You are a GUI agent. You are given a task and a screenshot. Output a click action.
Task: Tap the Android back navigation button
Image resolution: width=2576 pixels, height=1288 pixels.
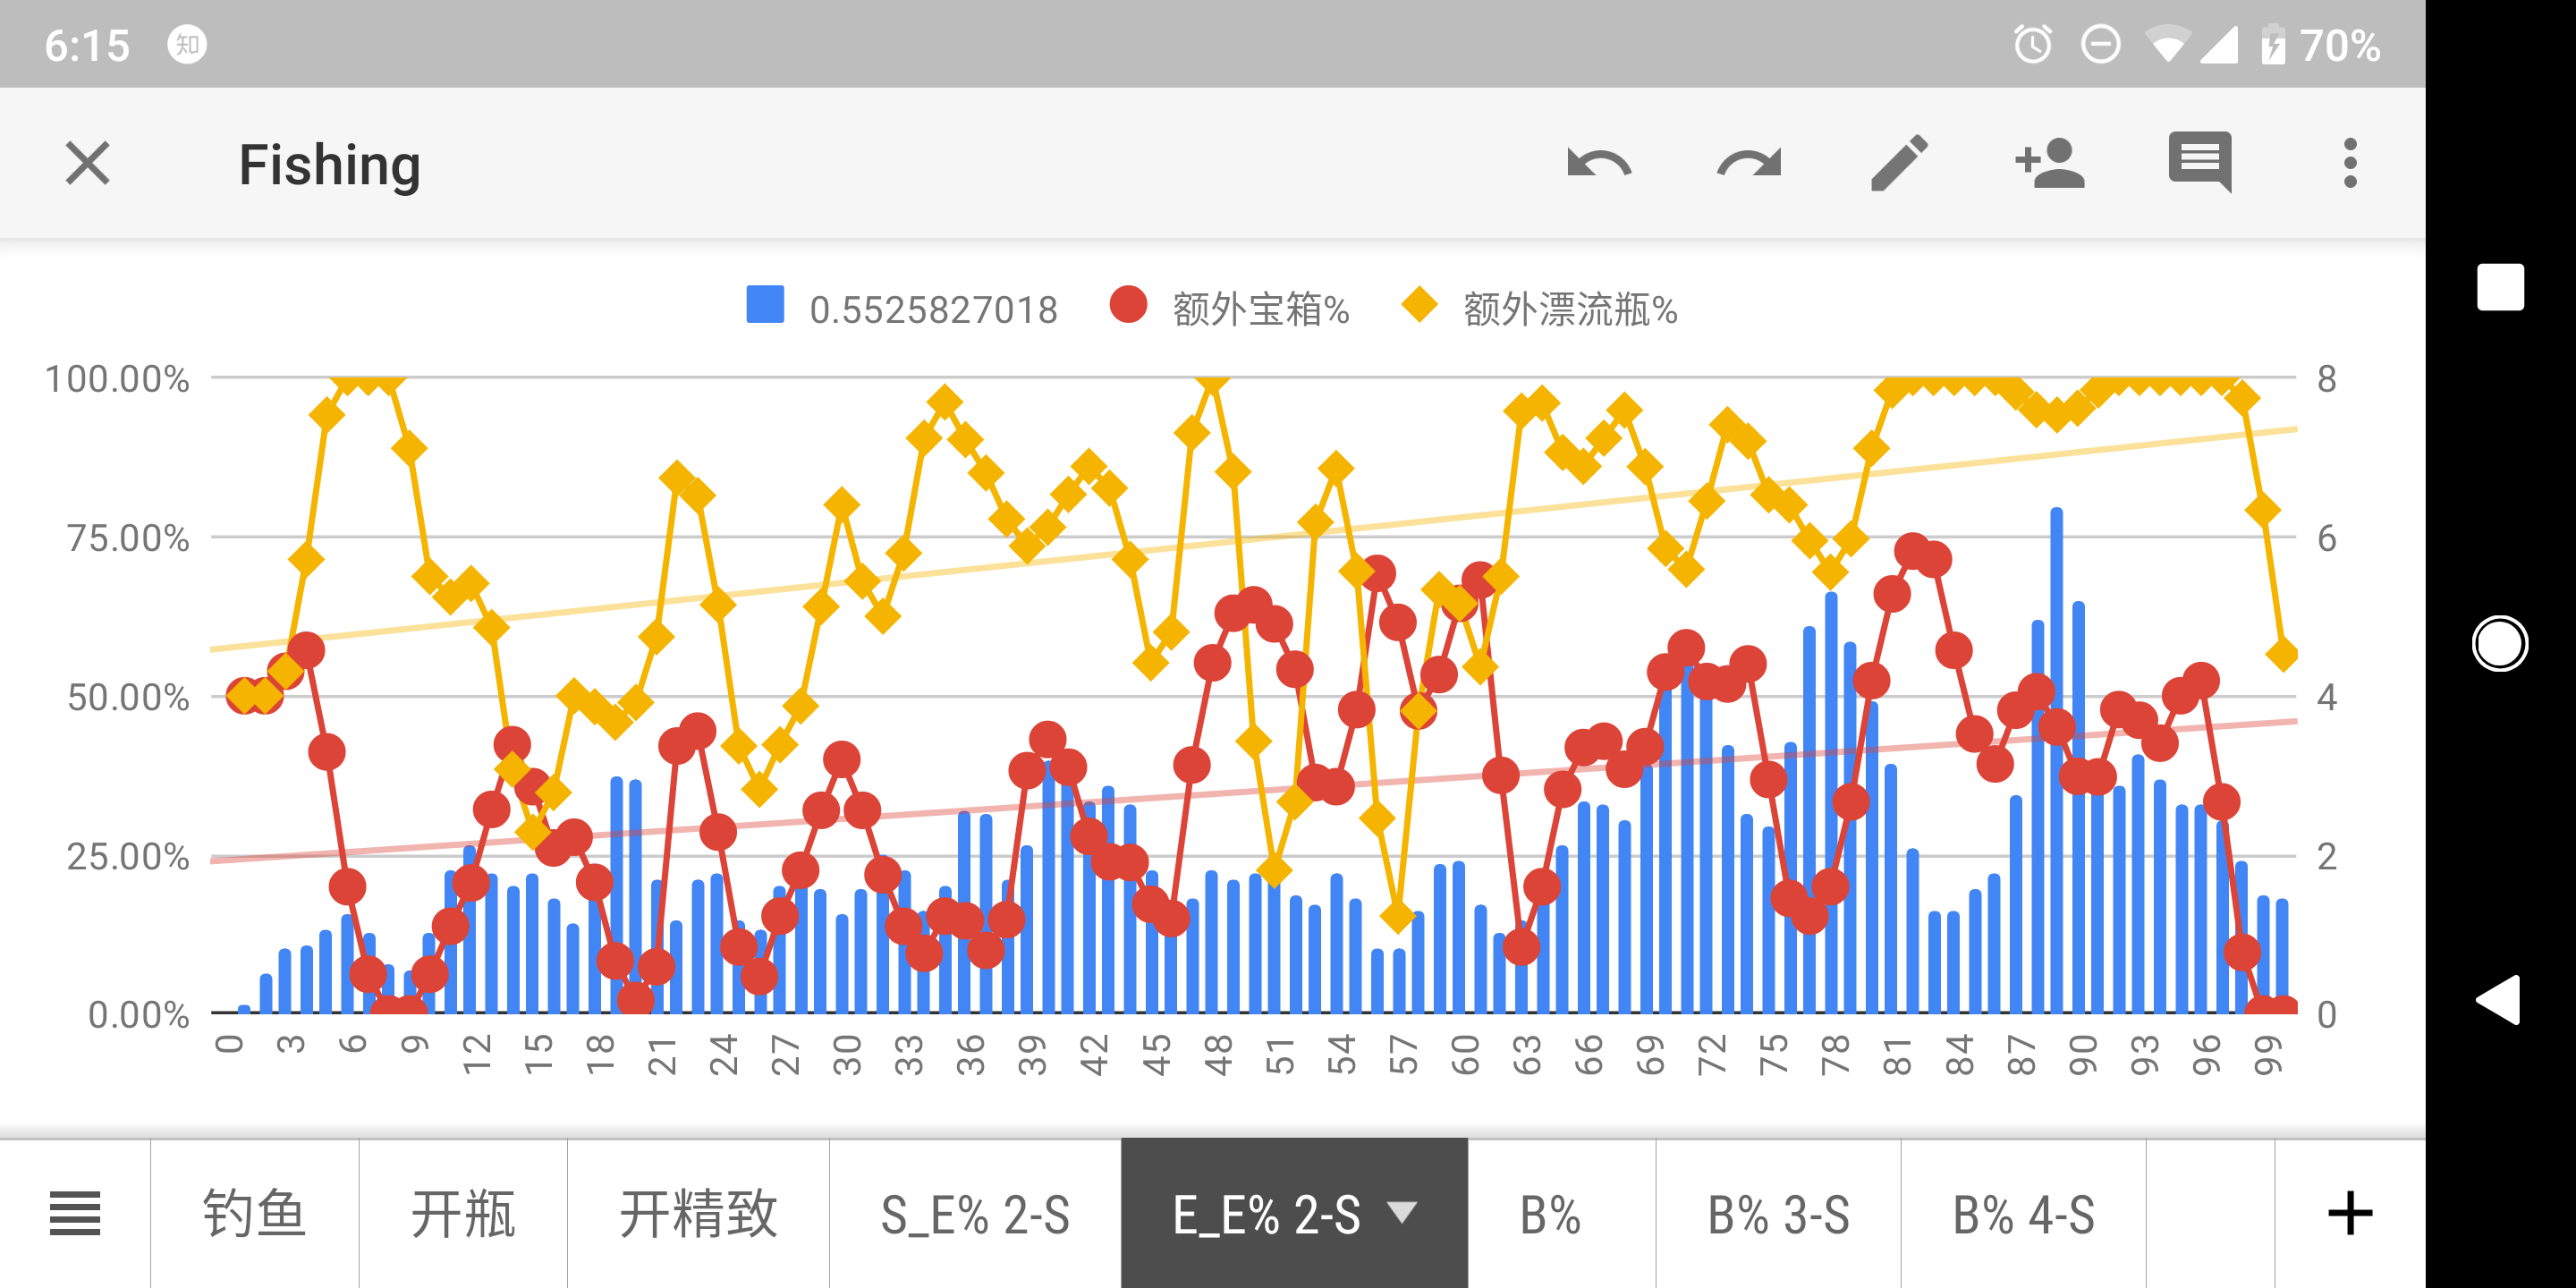coord(2498,999)
